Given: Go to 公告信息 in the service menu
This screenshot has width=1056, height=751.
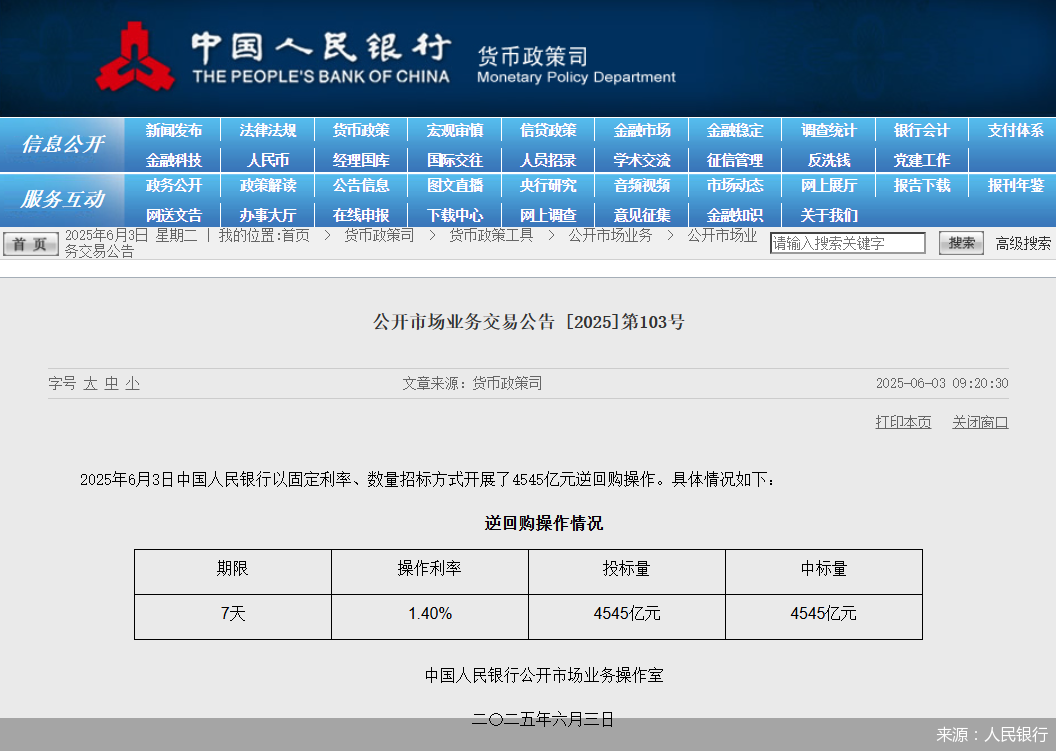Looking at the screenshot, I should coord(361,186).
